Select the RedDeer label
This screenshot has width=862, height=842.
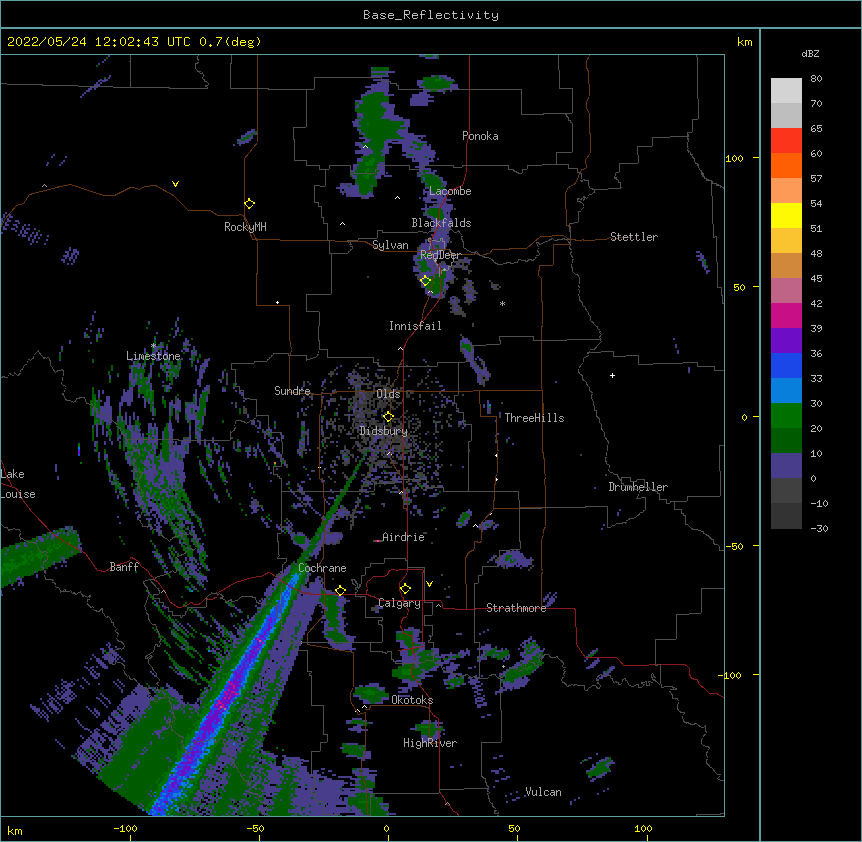click(440, 255)
